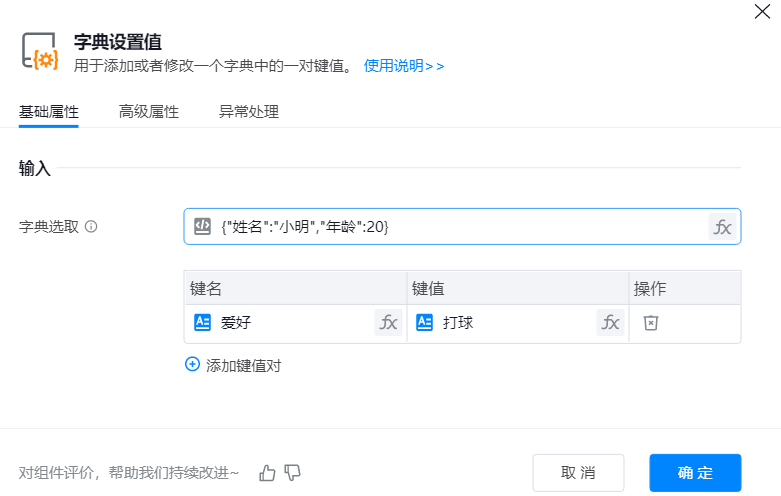Switch to the 高级属性 tab
The height and width of the screenshot is (496, 781).
coord(148,112)
